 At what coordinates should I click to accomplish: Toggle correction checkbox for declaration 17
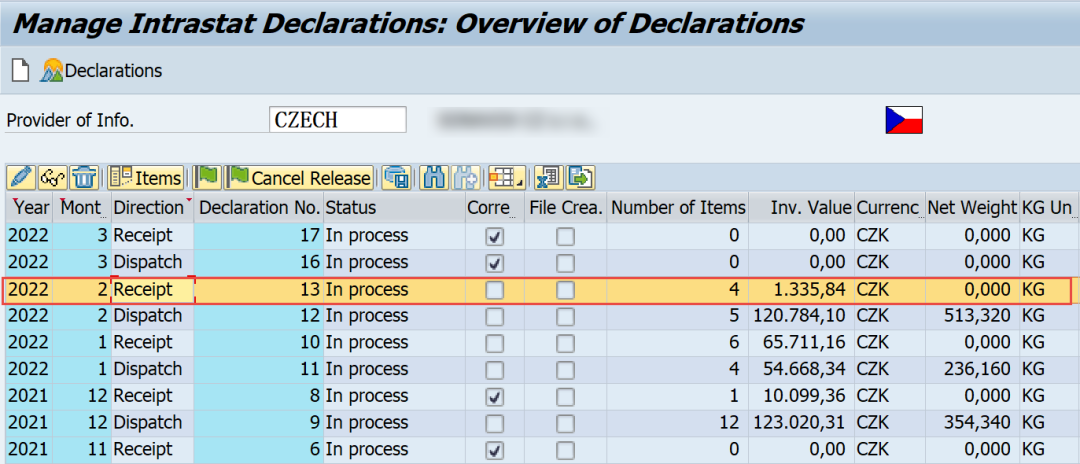click(x=495, y=237)
